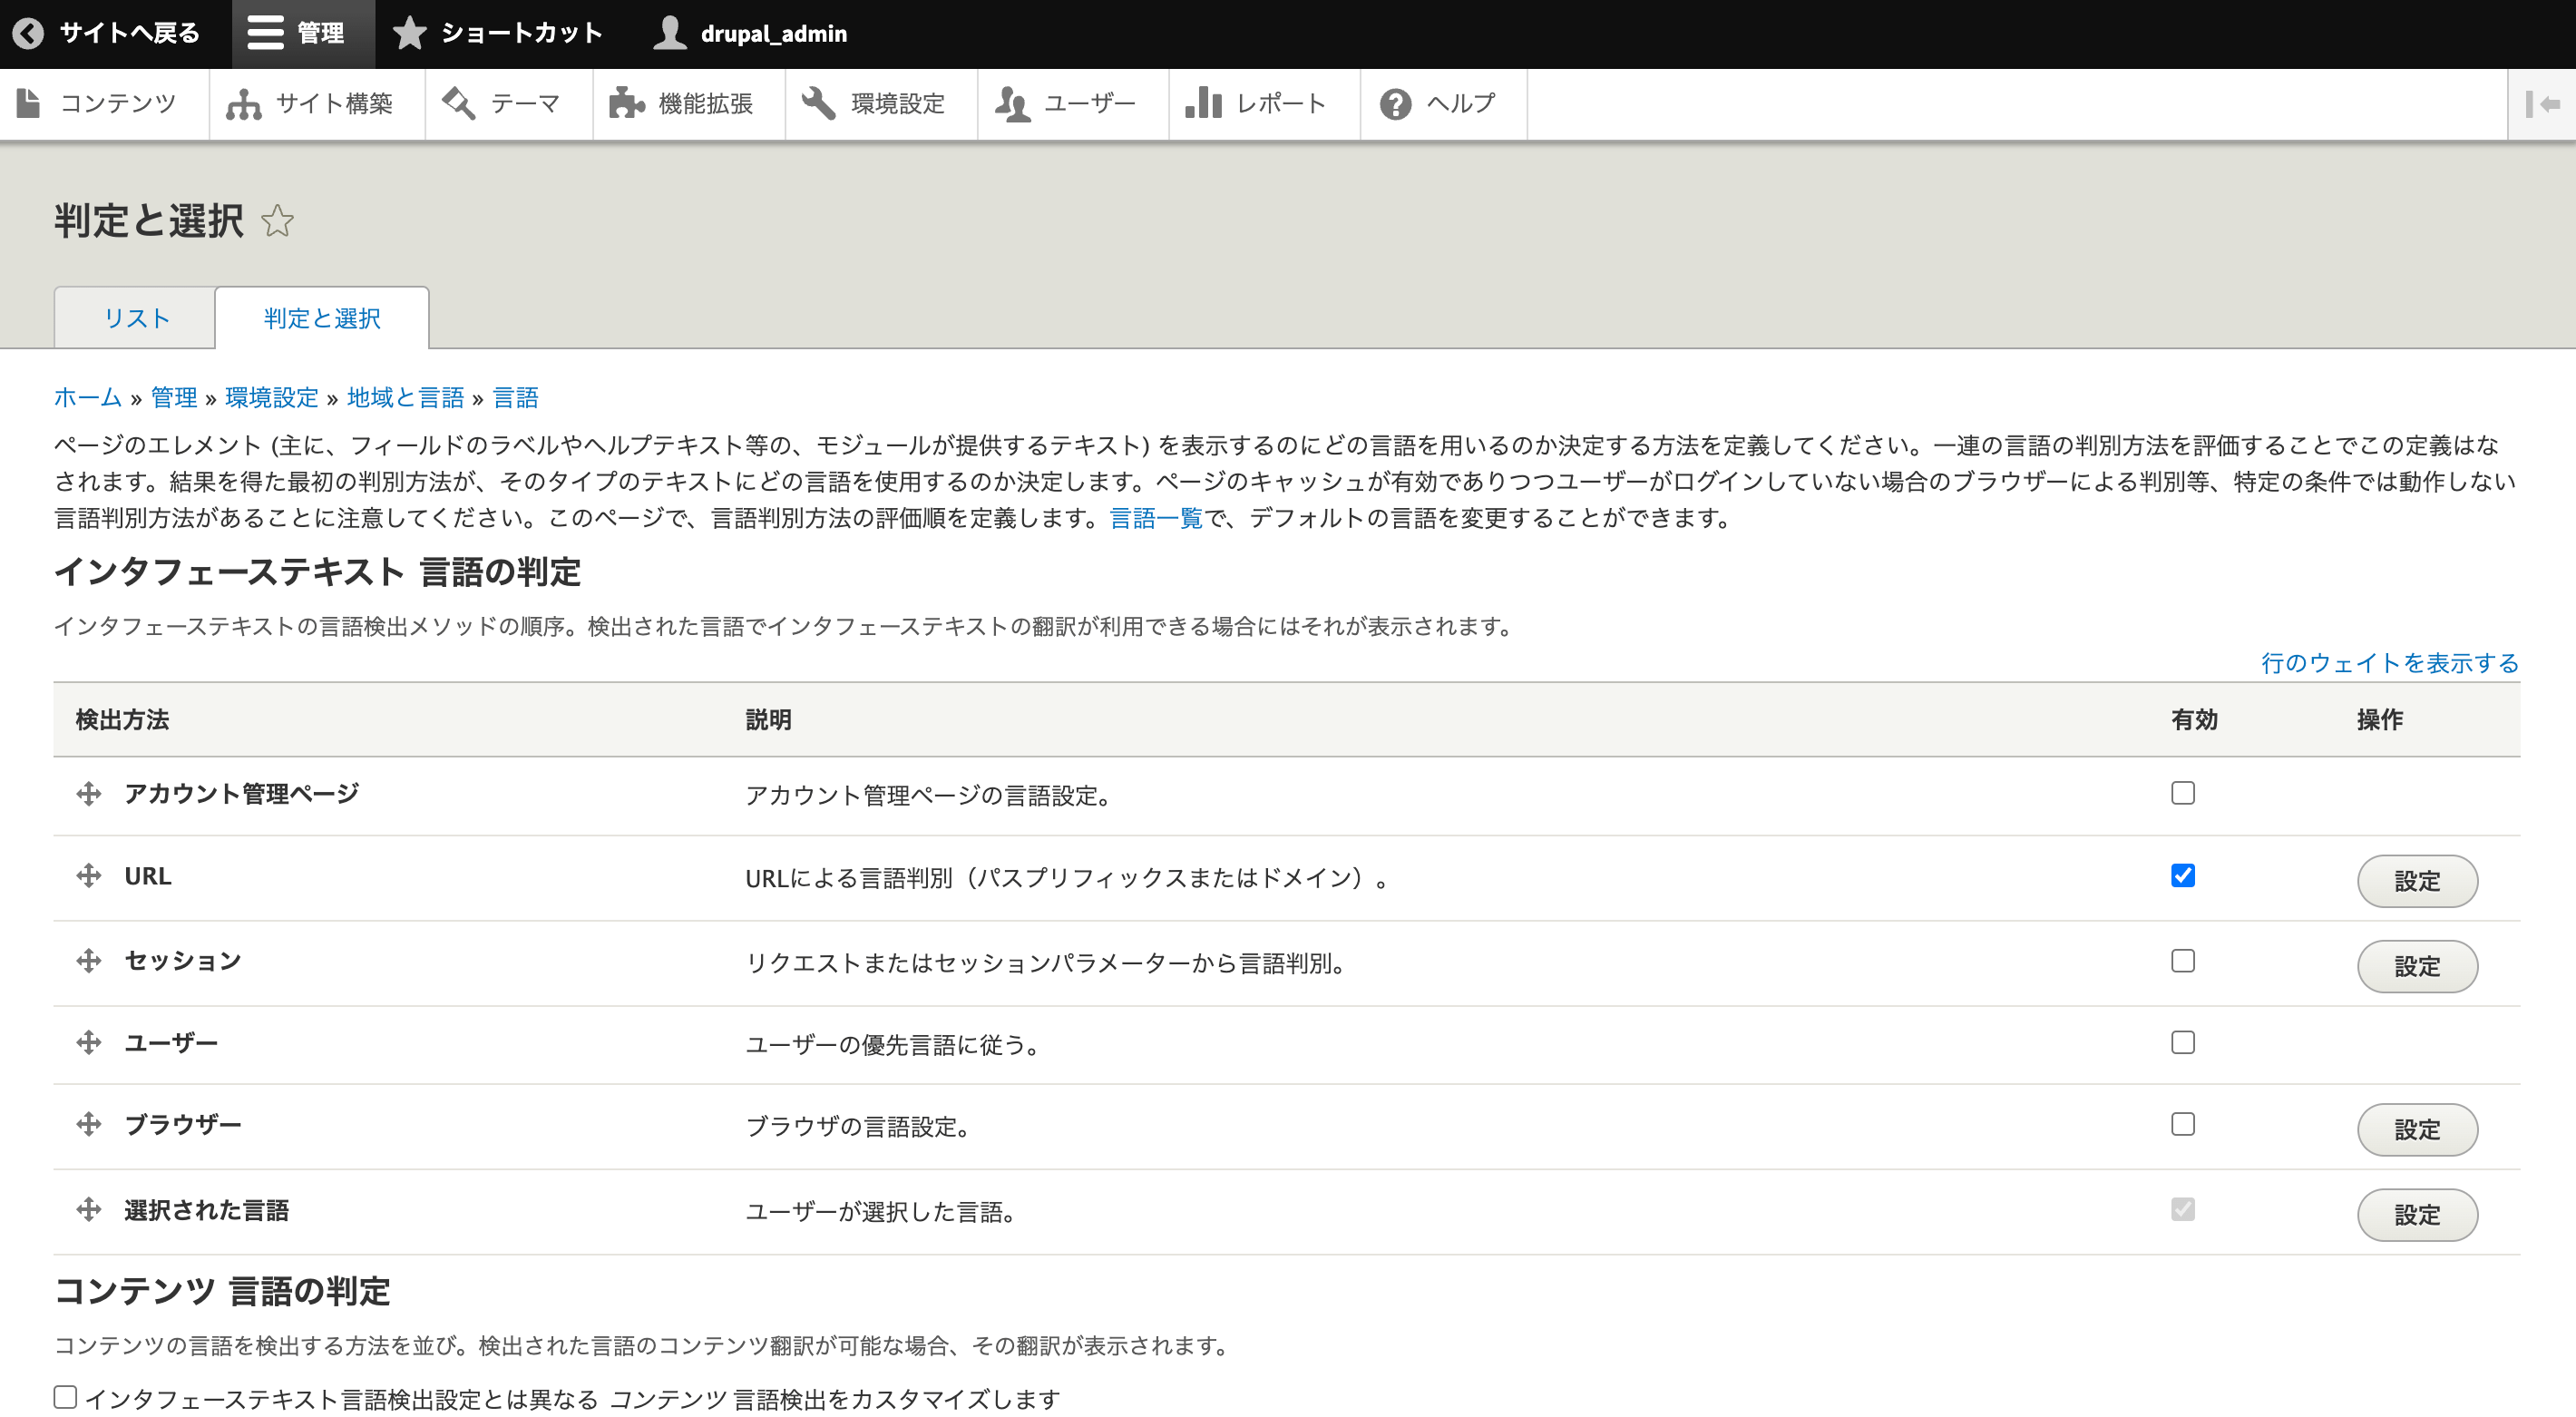Click the back arrow icon beside サイトへ戻る
Viewport: 2576px width, 1417px height.
28,33
